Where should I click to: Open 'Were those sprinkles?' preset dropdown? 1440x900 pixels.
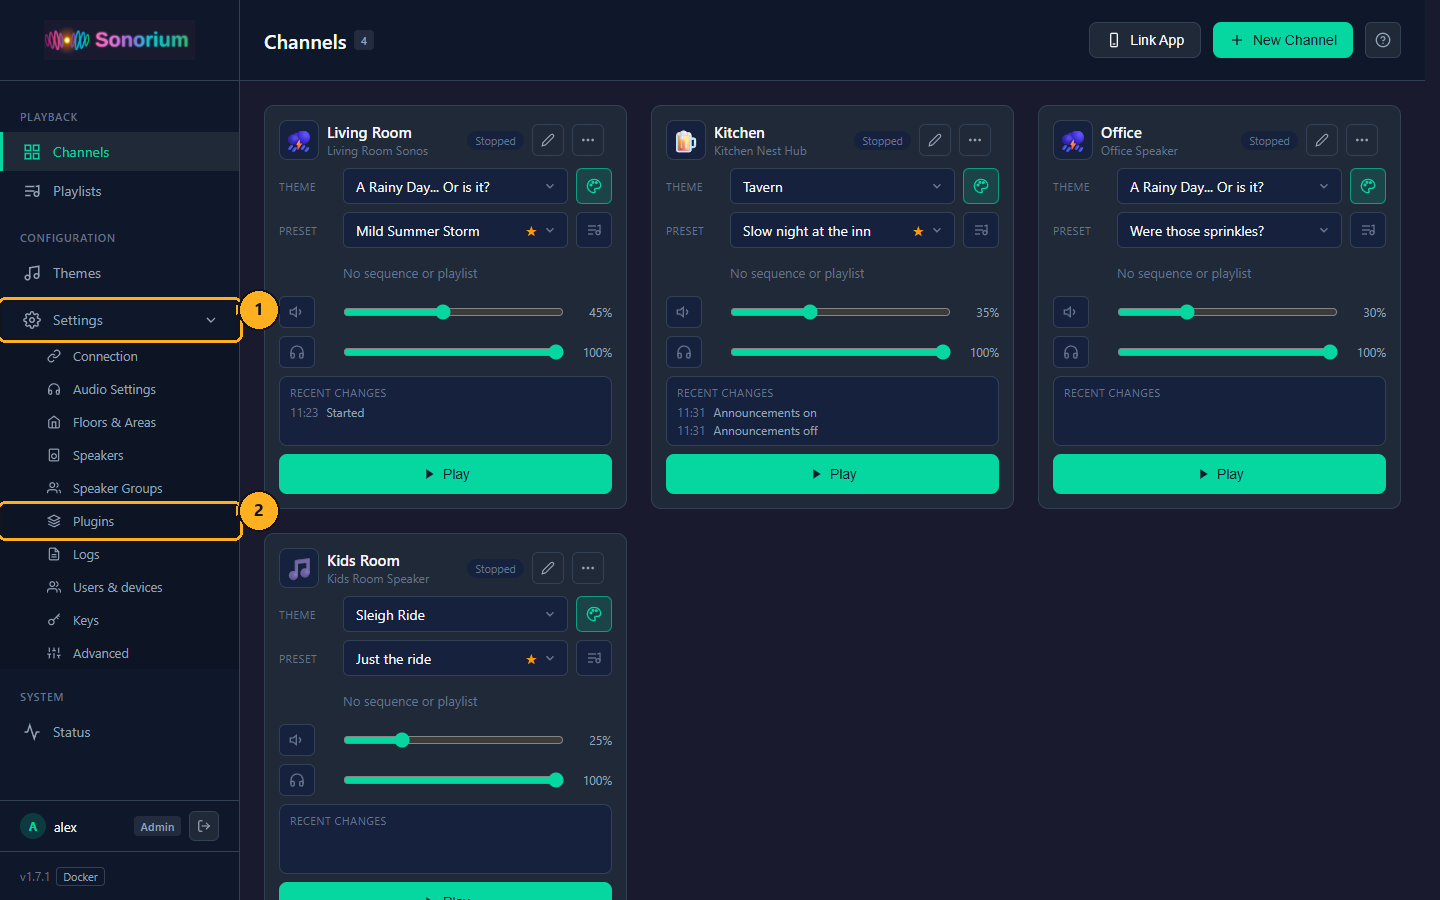click(1229, 230)
